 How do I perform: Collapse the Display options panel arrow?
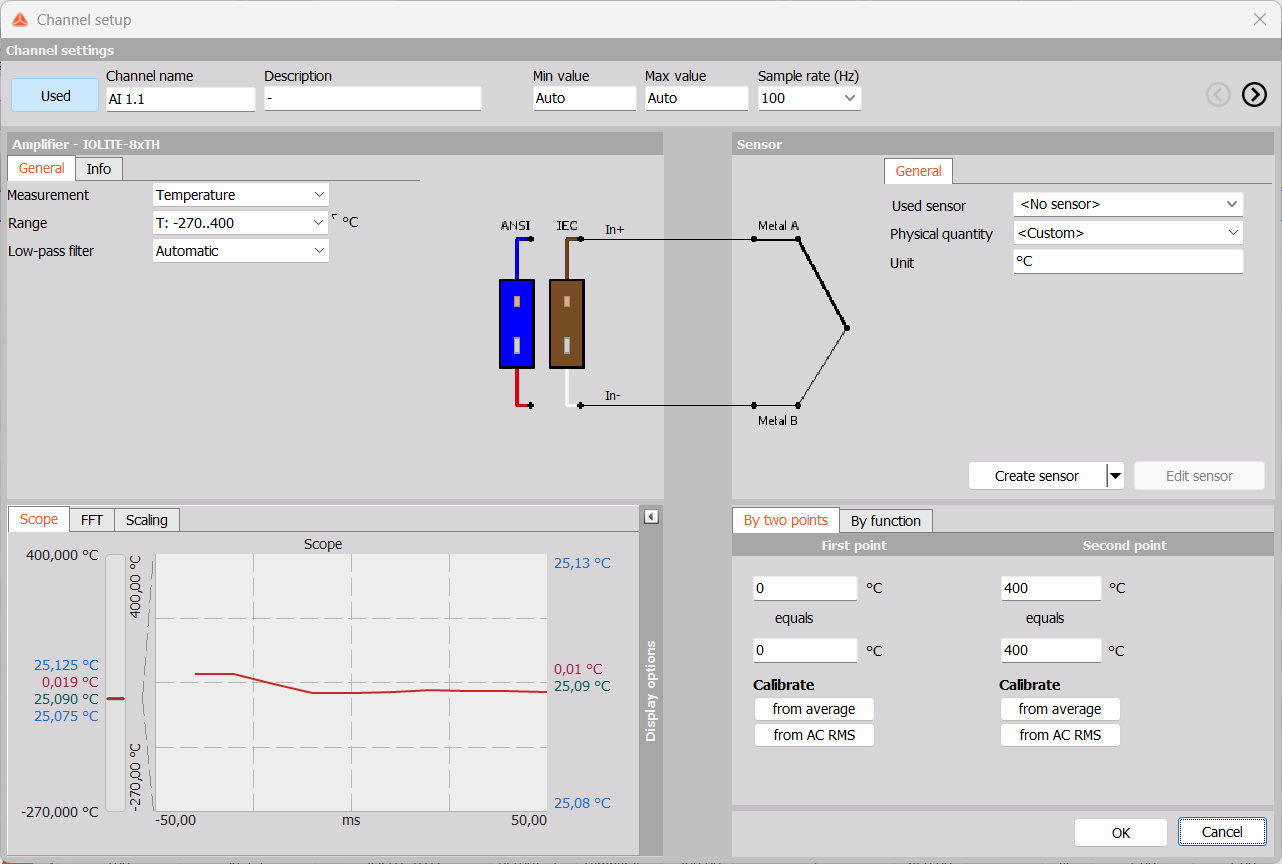pyautogui.click(x=651, y=517)
